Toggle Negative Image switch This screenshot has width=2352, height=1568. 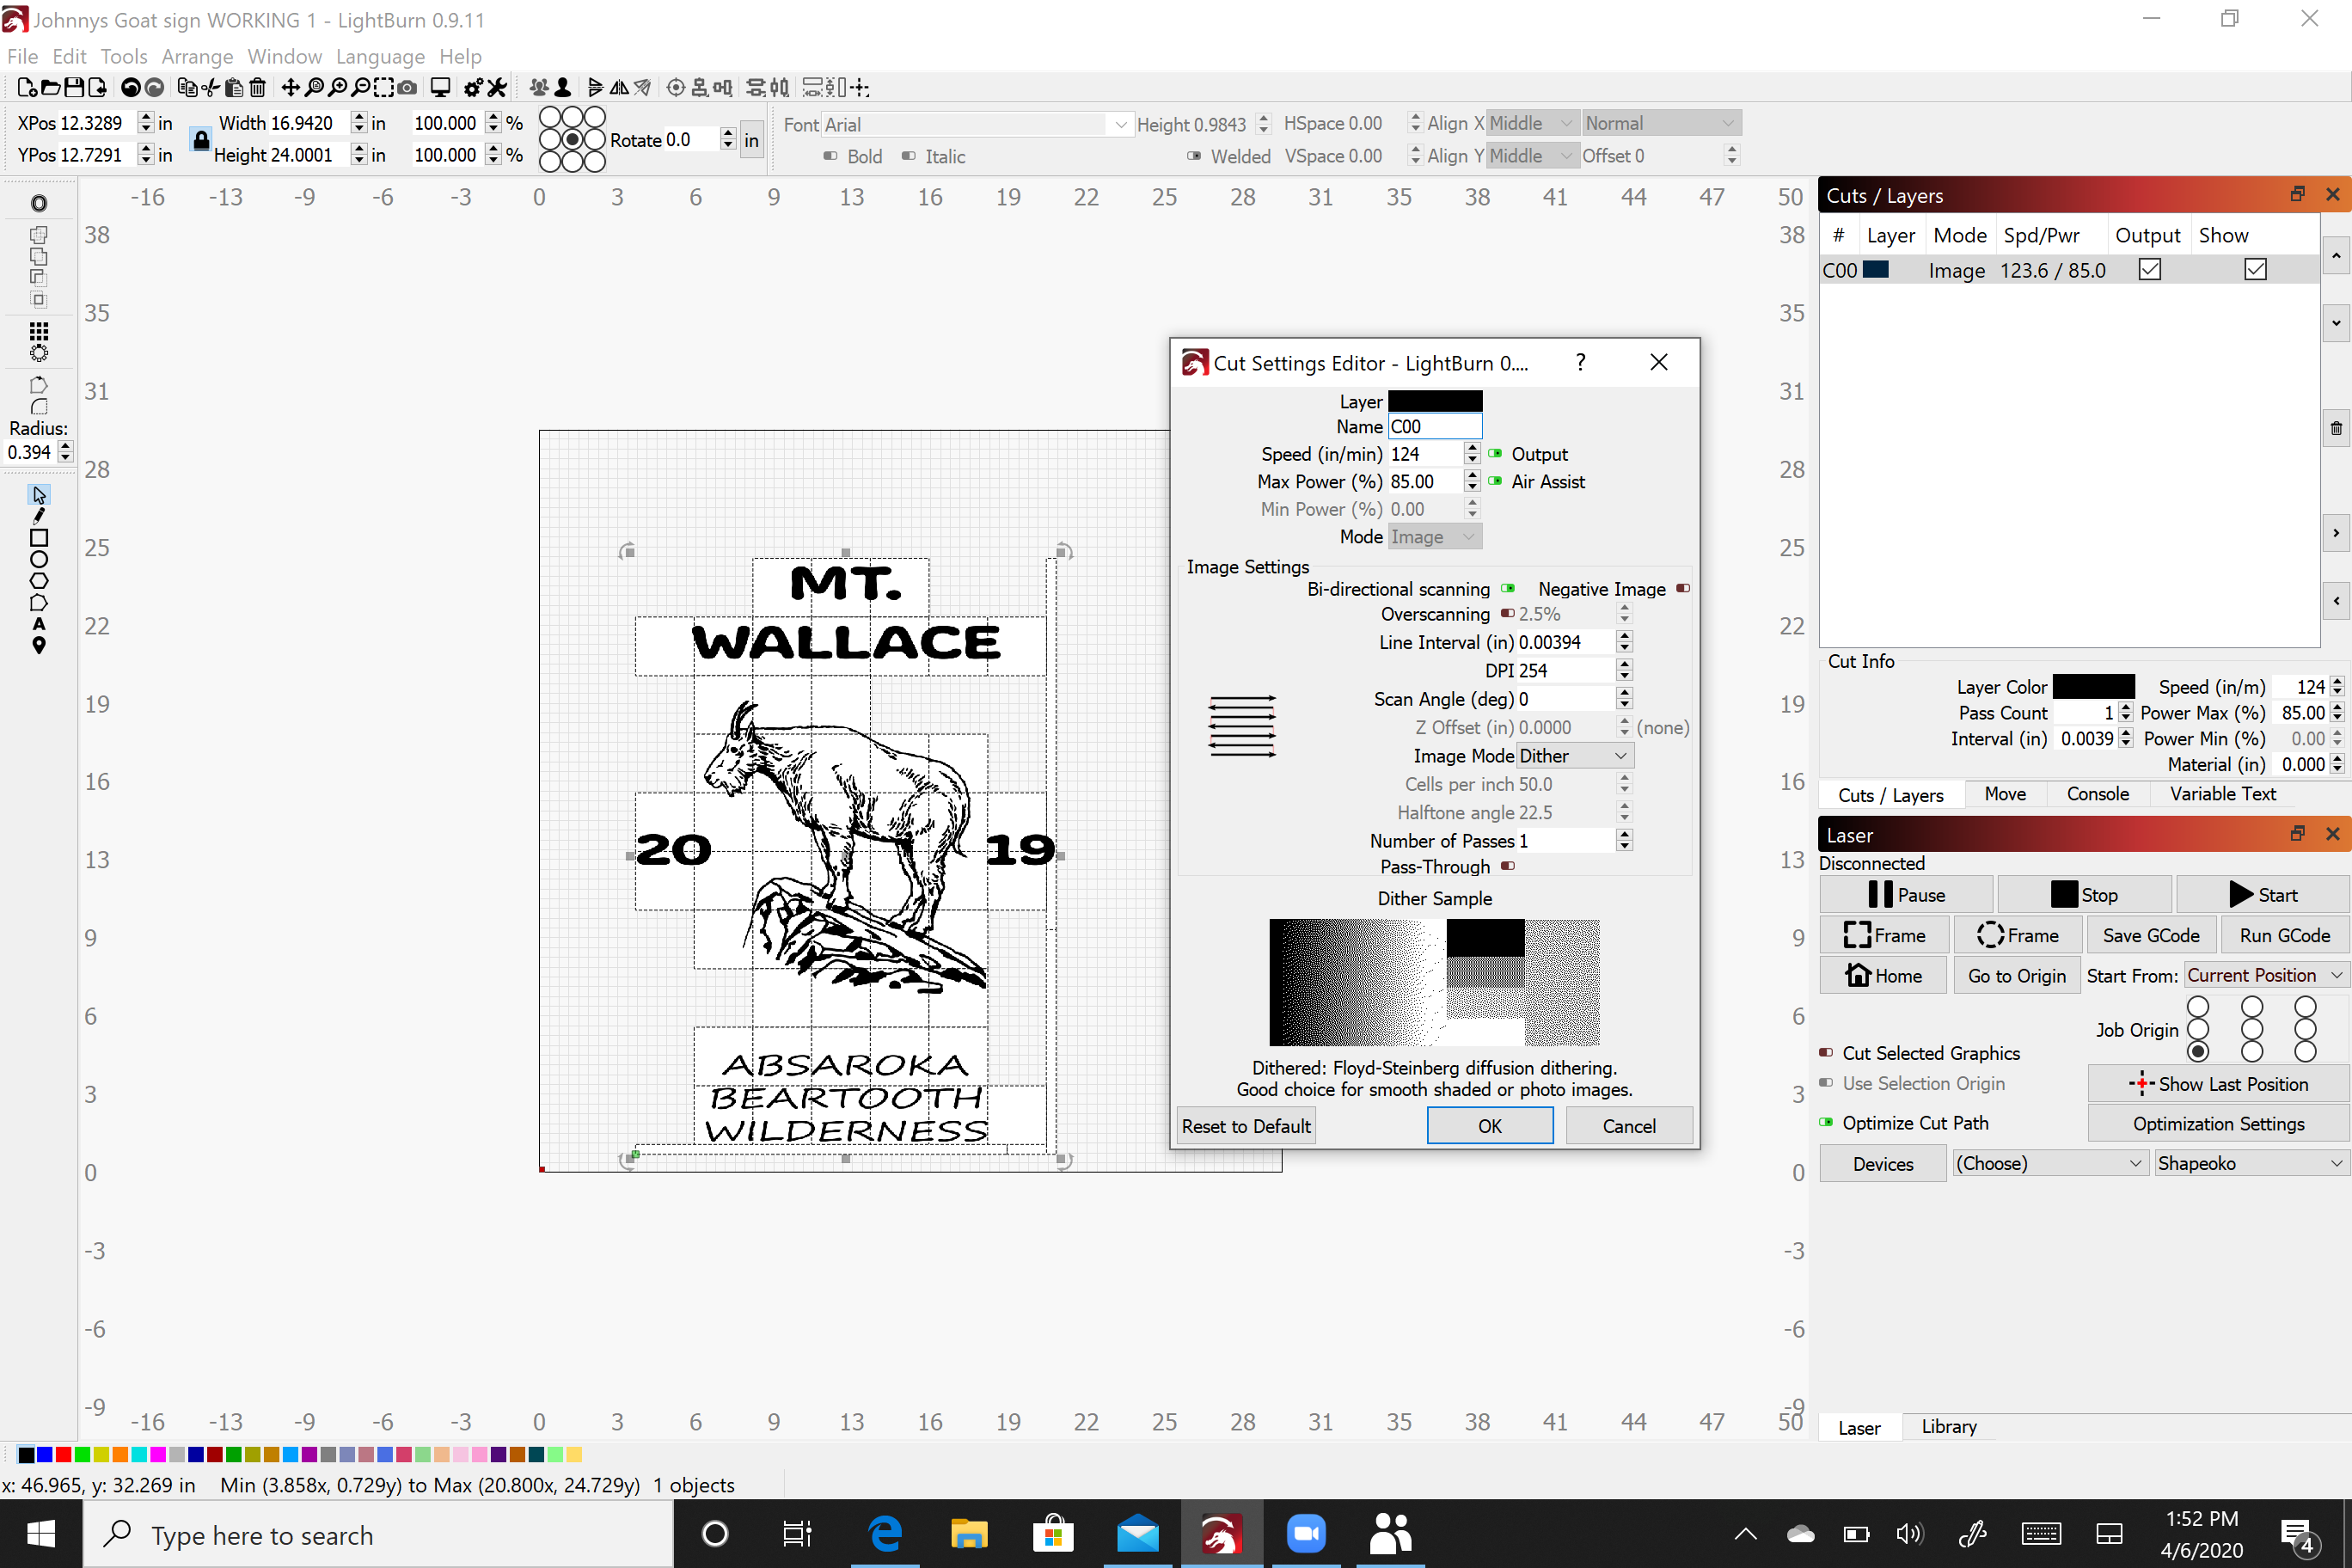coord(1683,589)
